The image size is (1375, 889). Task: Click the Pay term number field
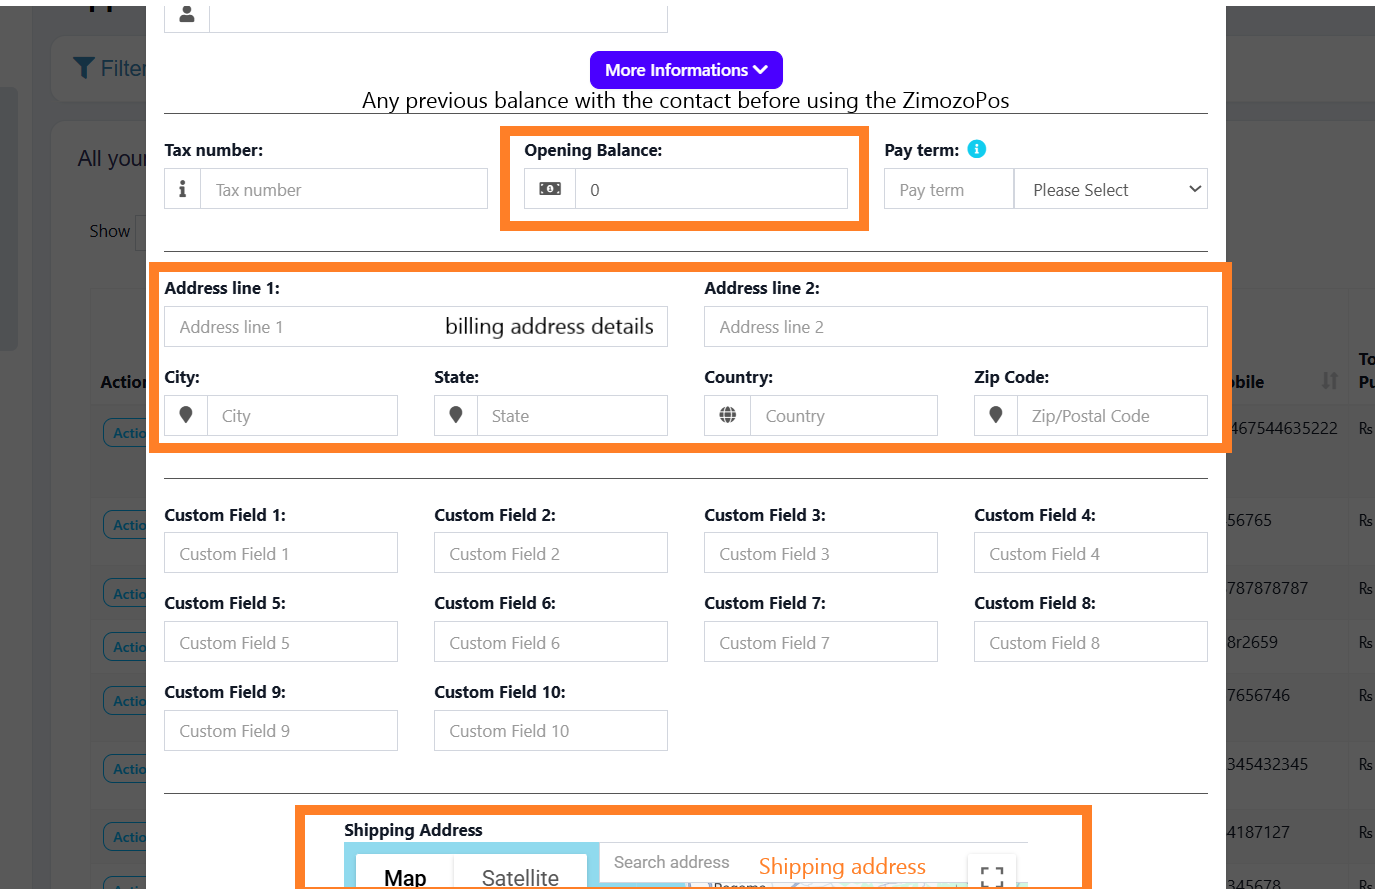(x=948, y=189)
